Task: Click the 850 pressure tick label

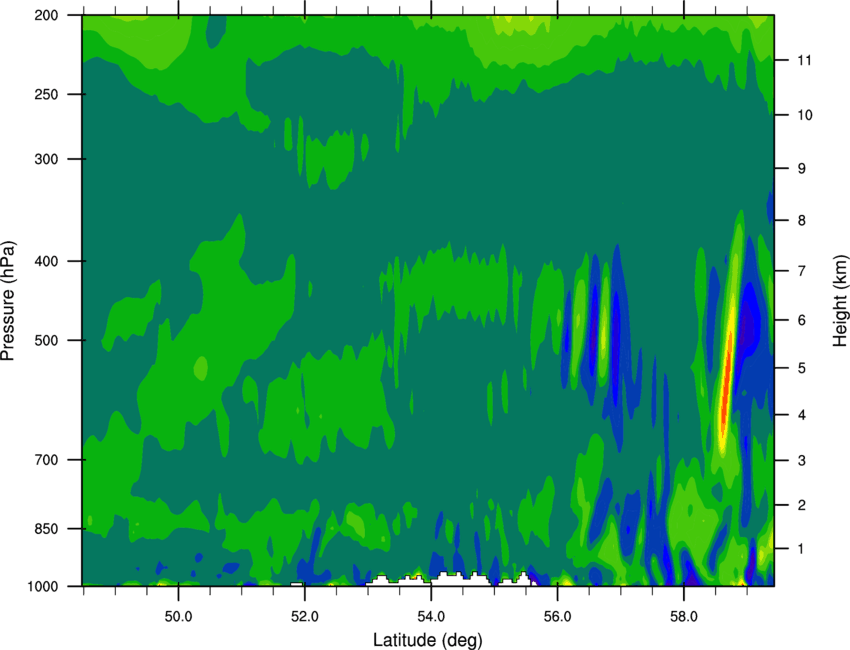Action: (47, 529)
